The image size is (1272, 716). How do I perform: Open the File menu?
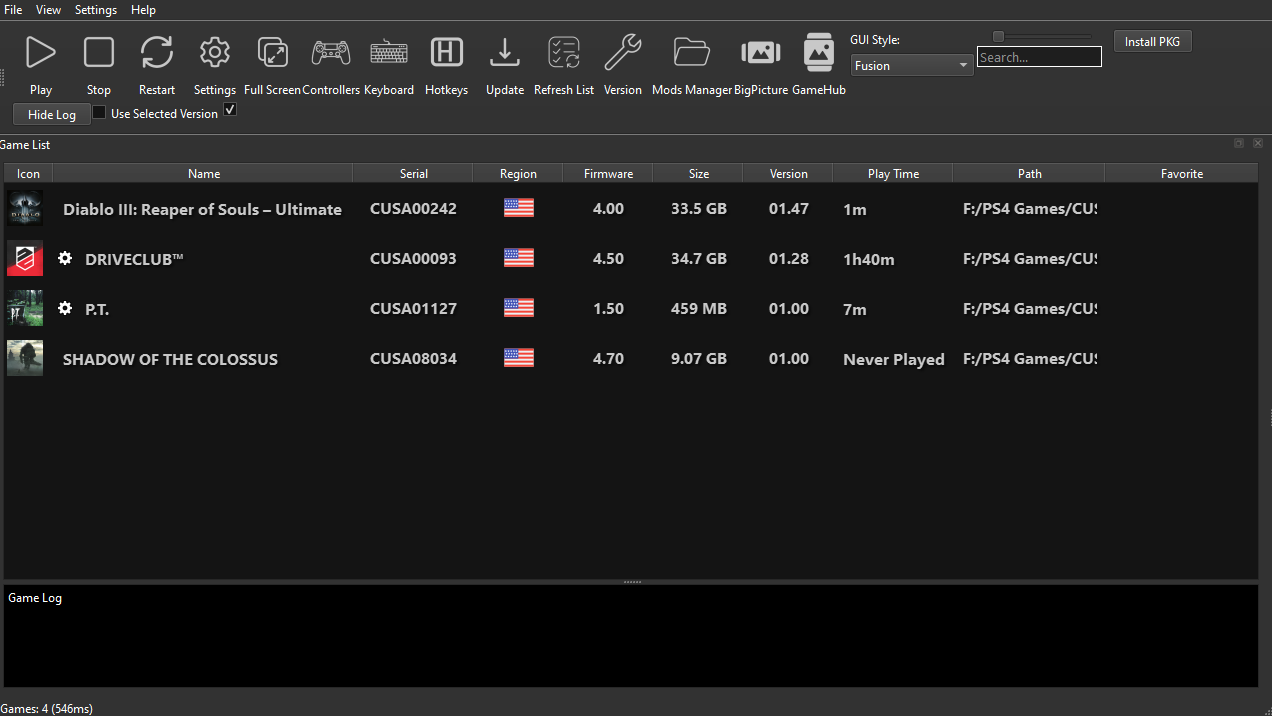(x=13, y=9)
